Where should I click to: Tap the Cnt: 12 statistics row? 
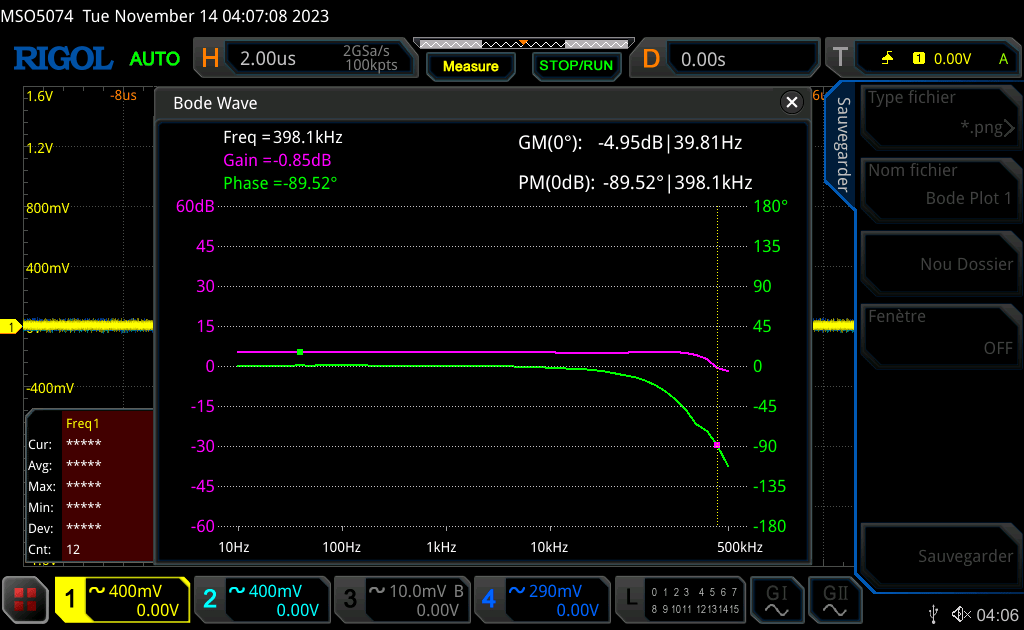(x=90, y=550)
